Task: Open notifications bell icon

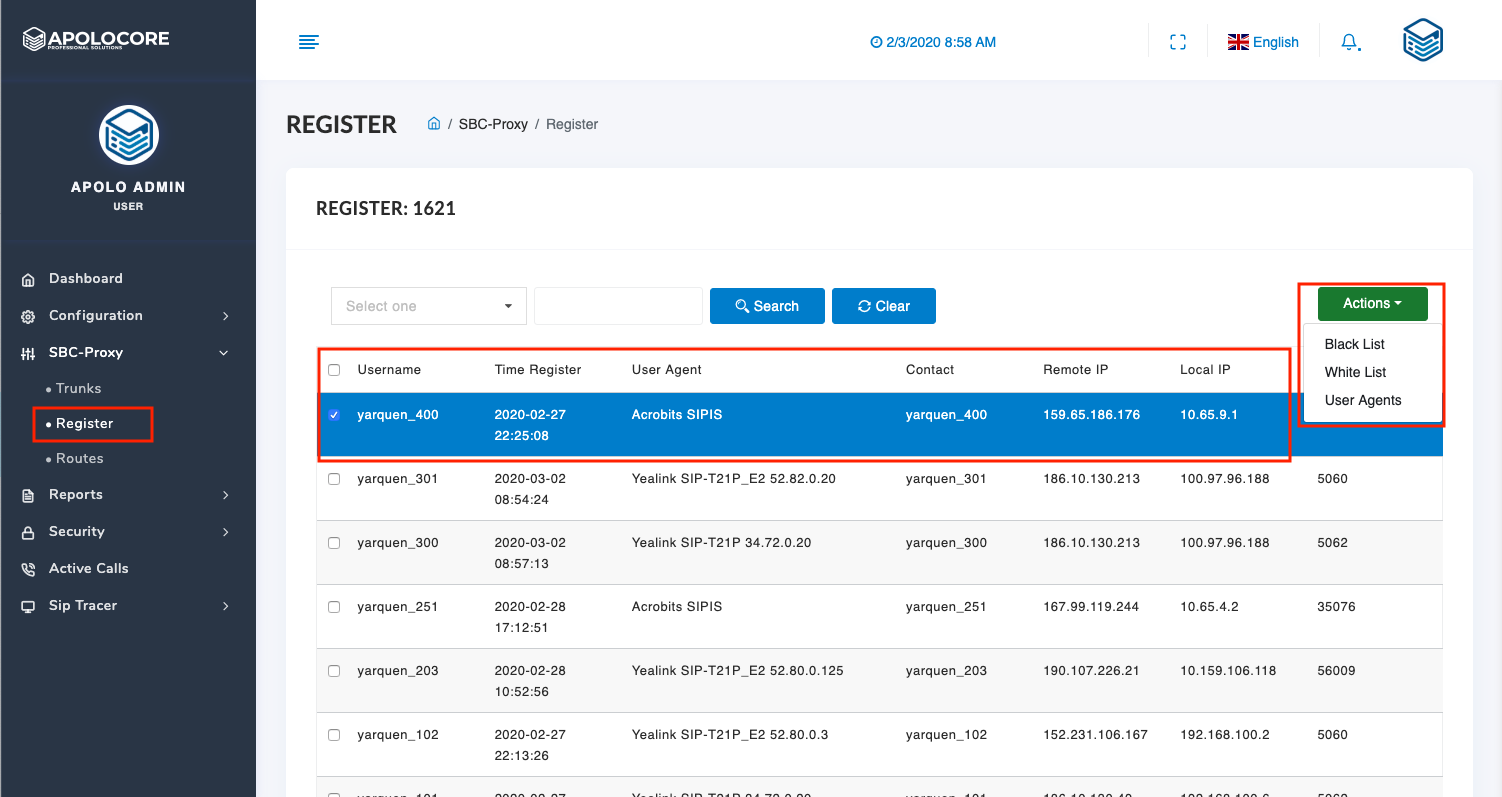Action: pyautogui.click(x=1350, y=42)
